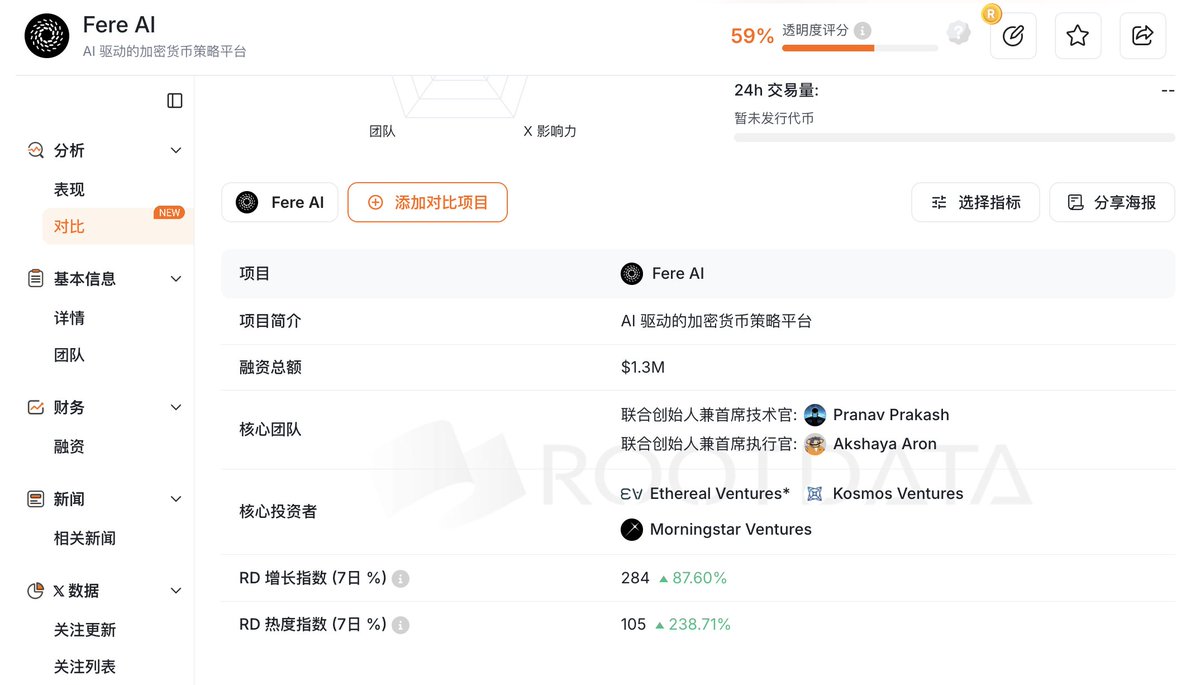Open RD 热度指数 info tooltip icon
The height and width of the screenshot is (685, 1200).
pyautogui.click(x=400, y=625)
